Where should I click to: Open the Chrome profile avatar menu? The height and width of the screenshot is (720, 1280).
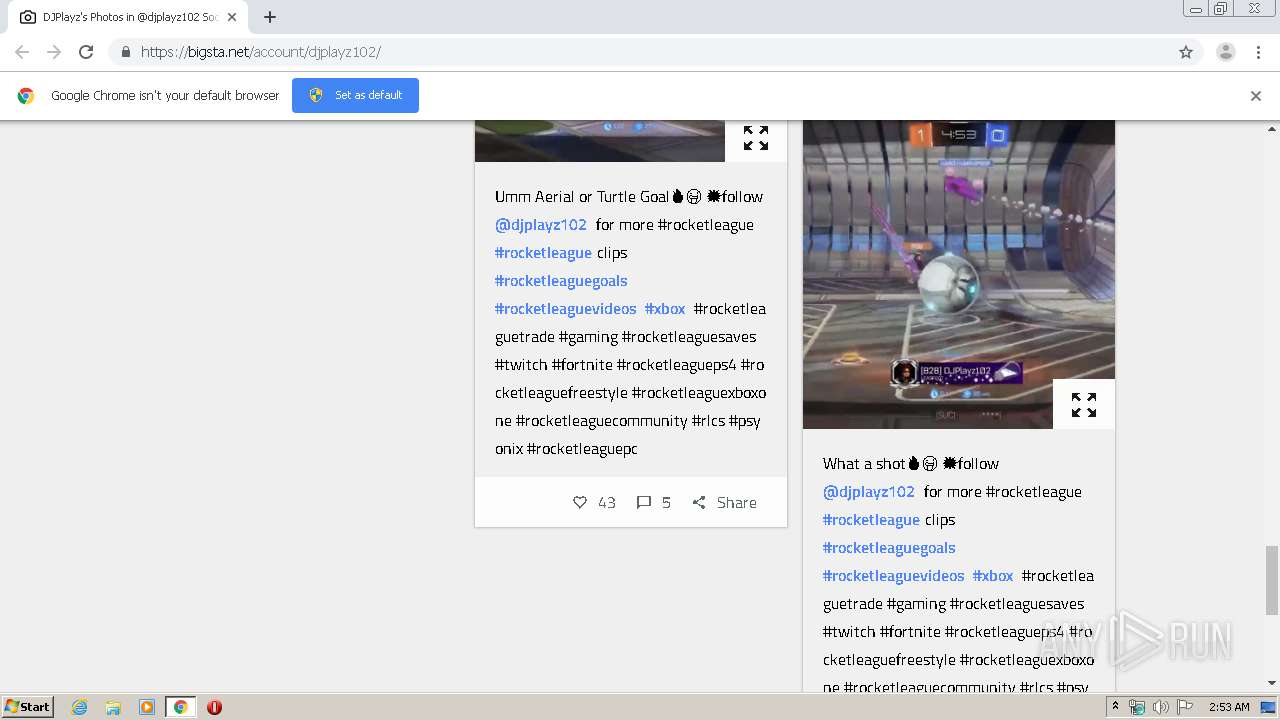[1226, 52]
